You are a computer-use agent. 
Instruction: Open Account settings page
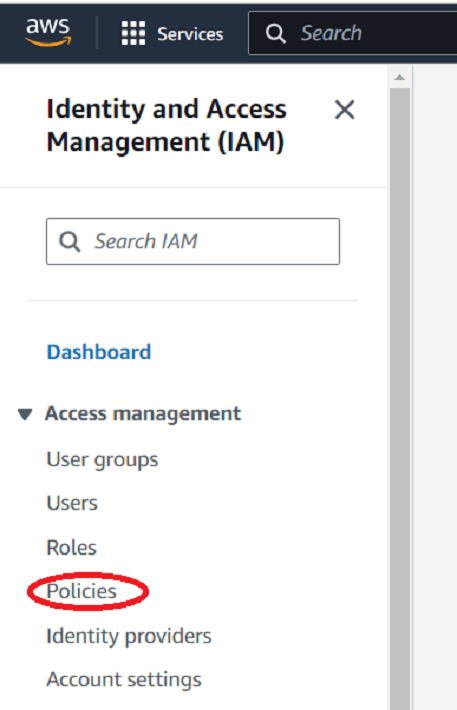124,680
